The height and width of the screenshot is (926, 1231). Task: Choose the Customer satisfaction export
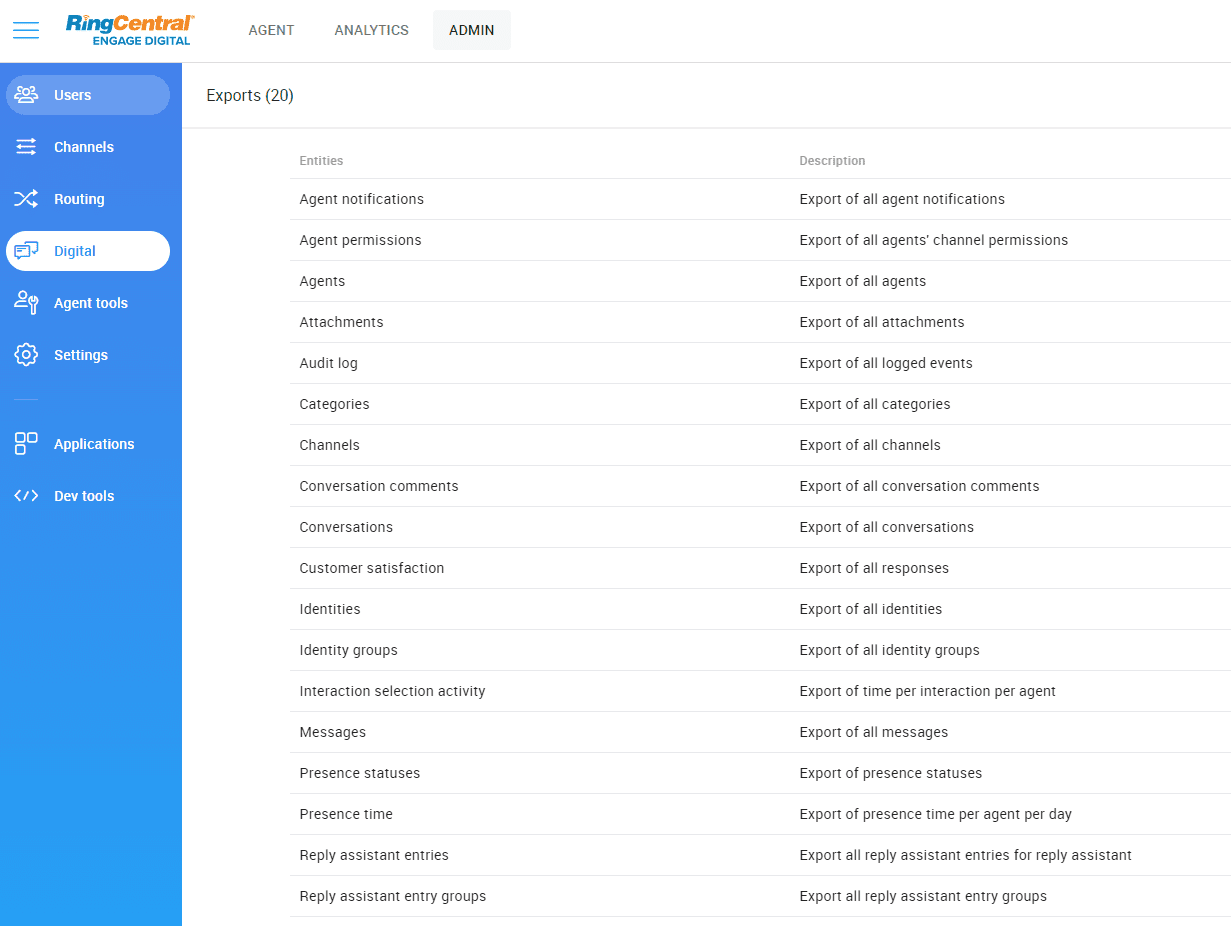point(371,568)
